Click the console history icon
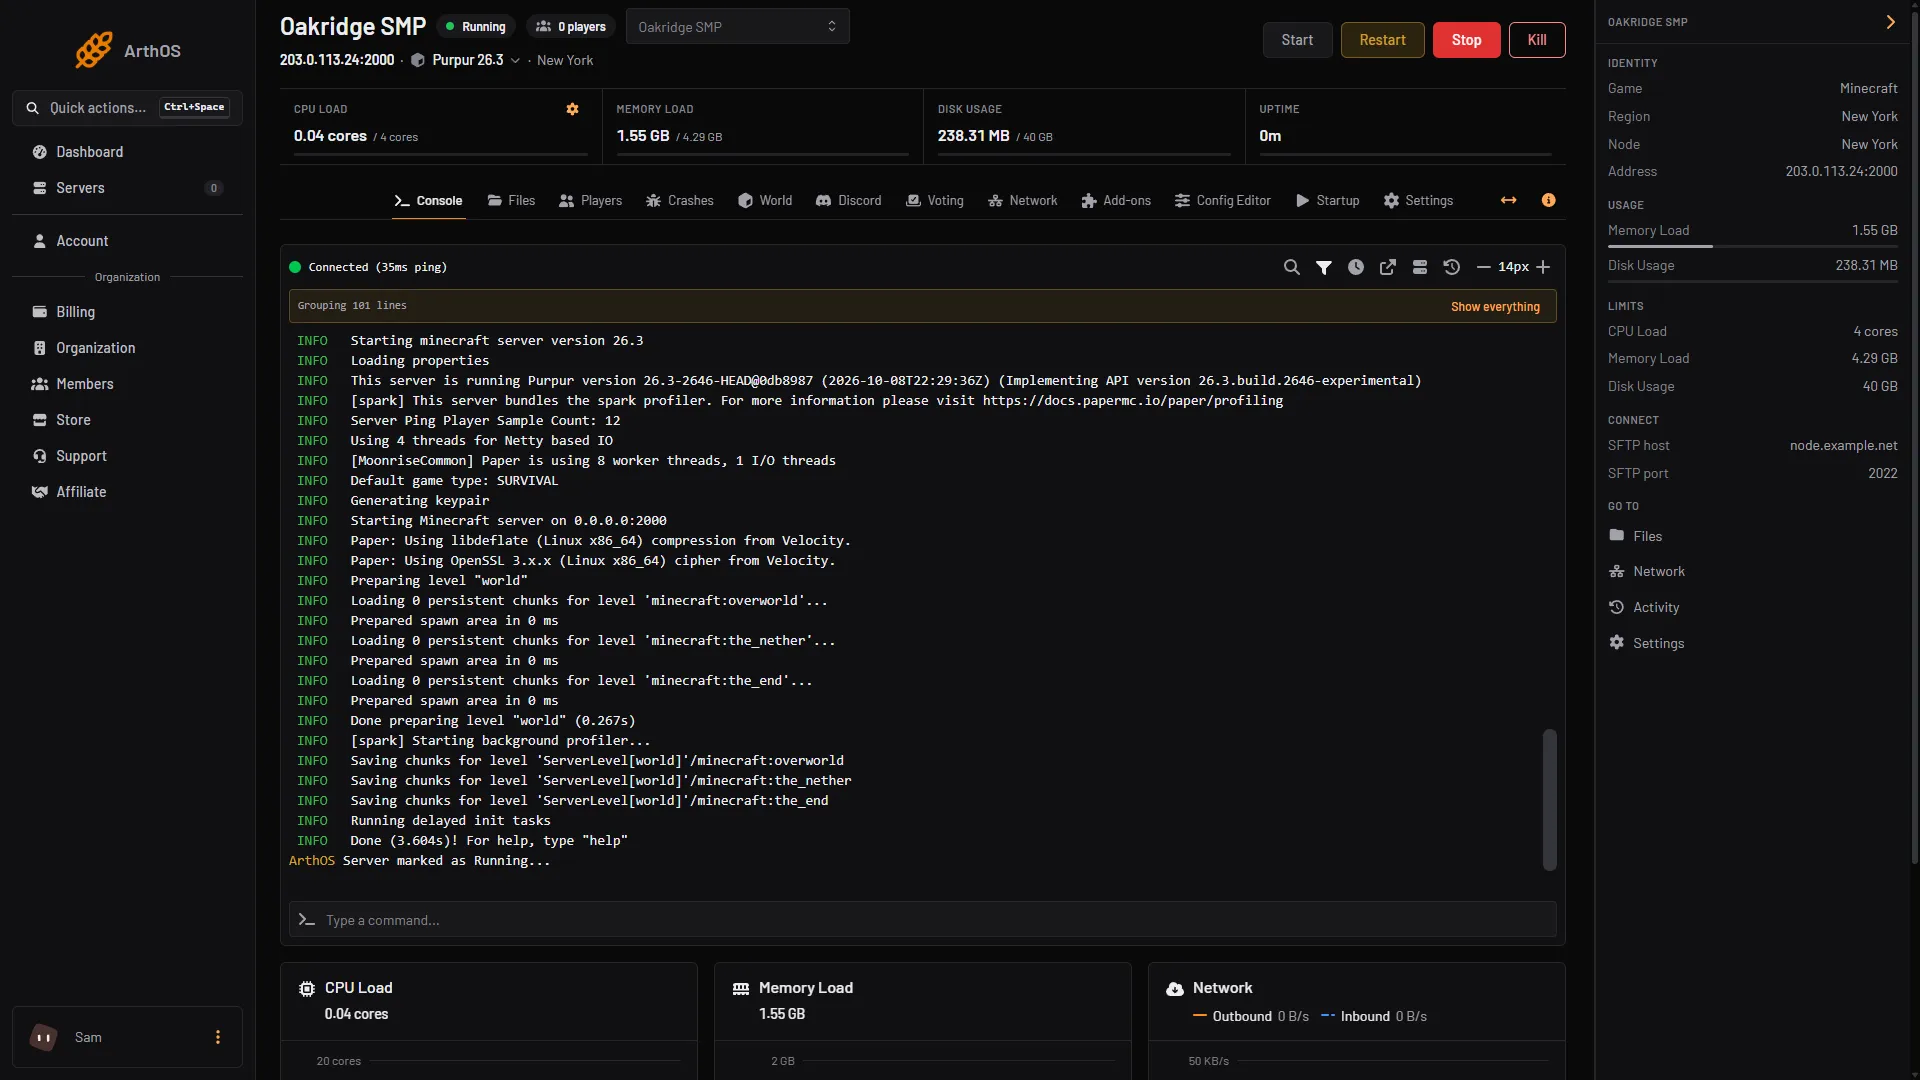This screenshot has height=1080, width=1920. coord(1452,267)
